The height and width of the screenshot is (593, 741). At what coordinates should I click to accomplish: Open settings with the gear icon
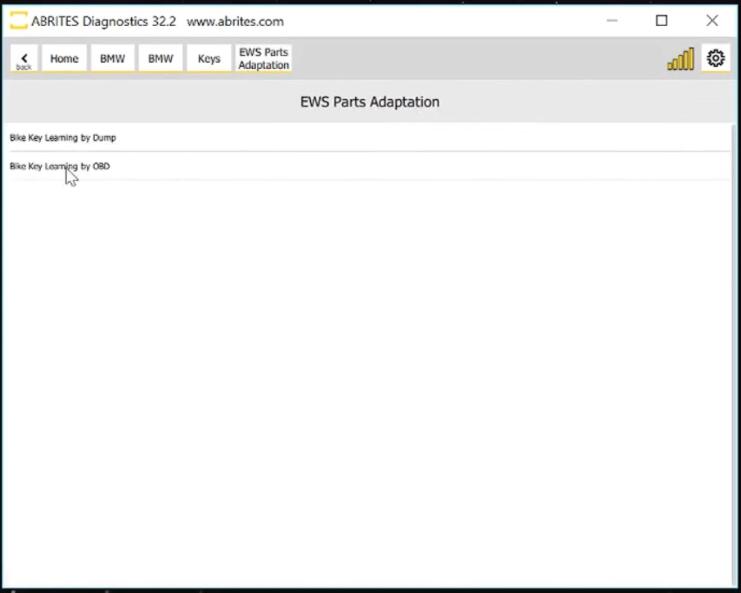tap(715, 58)
